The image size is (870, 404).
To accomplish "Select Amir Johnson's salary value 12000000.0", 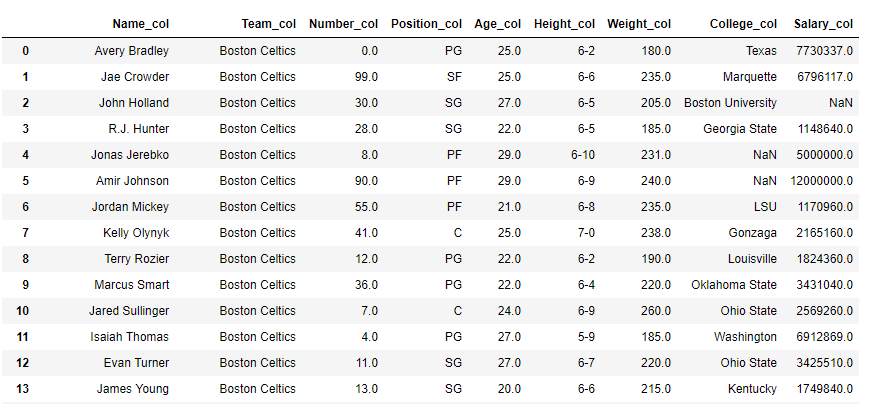I will [x=822, y=181].
